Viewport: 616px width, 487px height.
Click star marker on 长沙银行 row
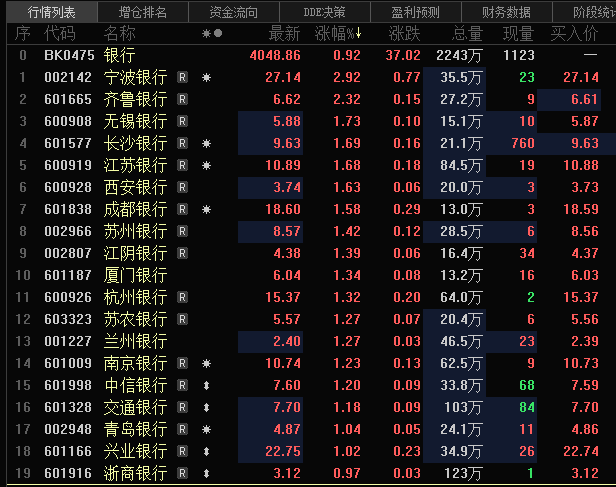pyautogui.click(x=207, y=144)
